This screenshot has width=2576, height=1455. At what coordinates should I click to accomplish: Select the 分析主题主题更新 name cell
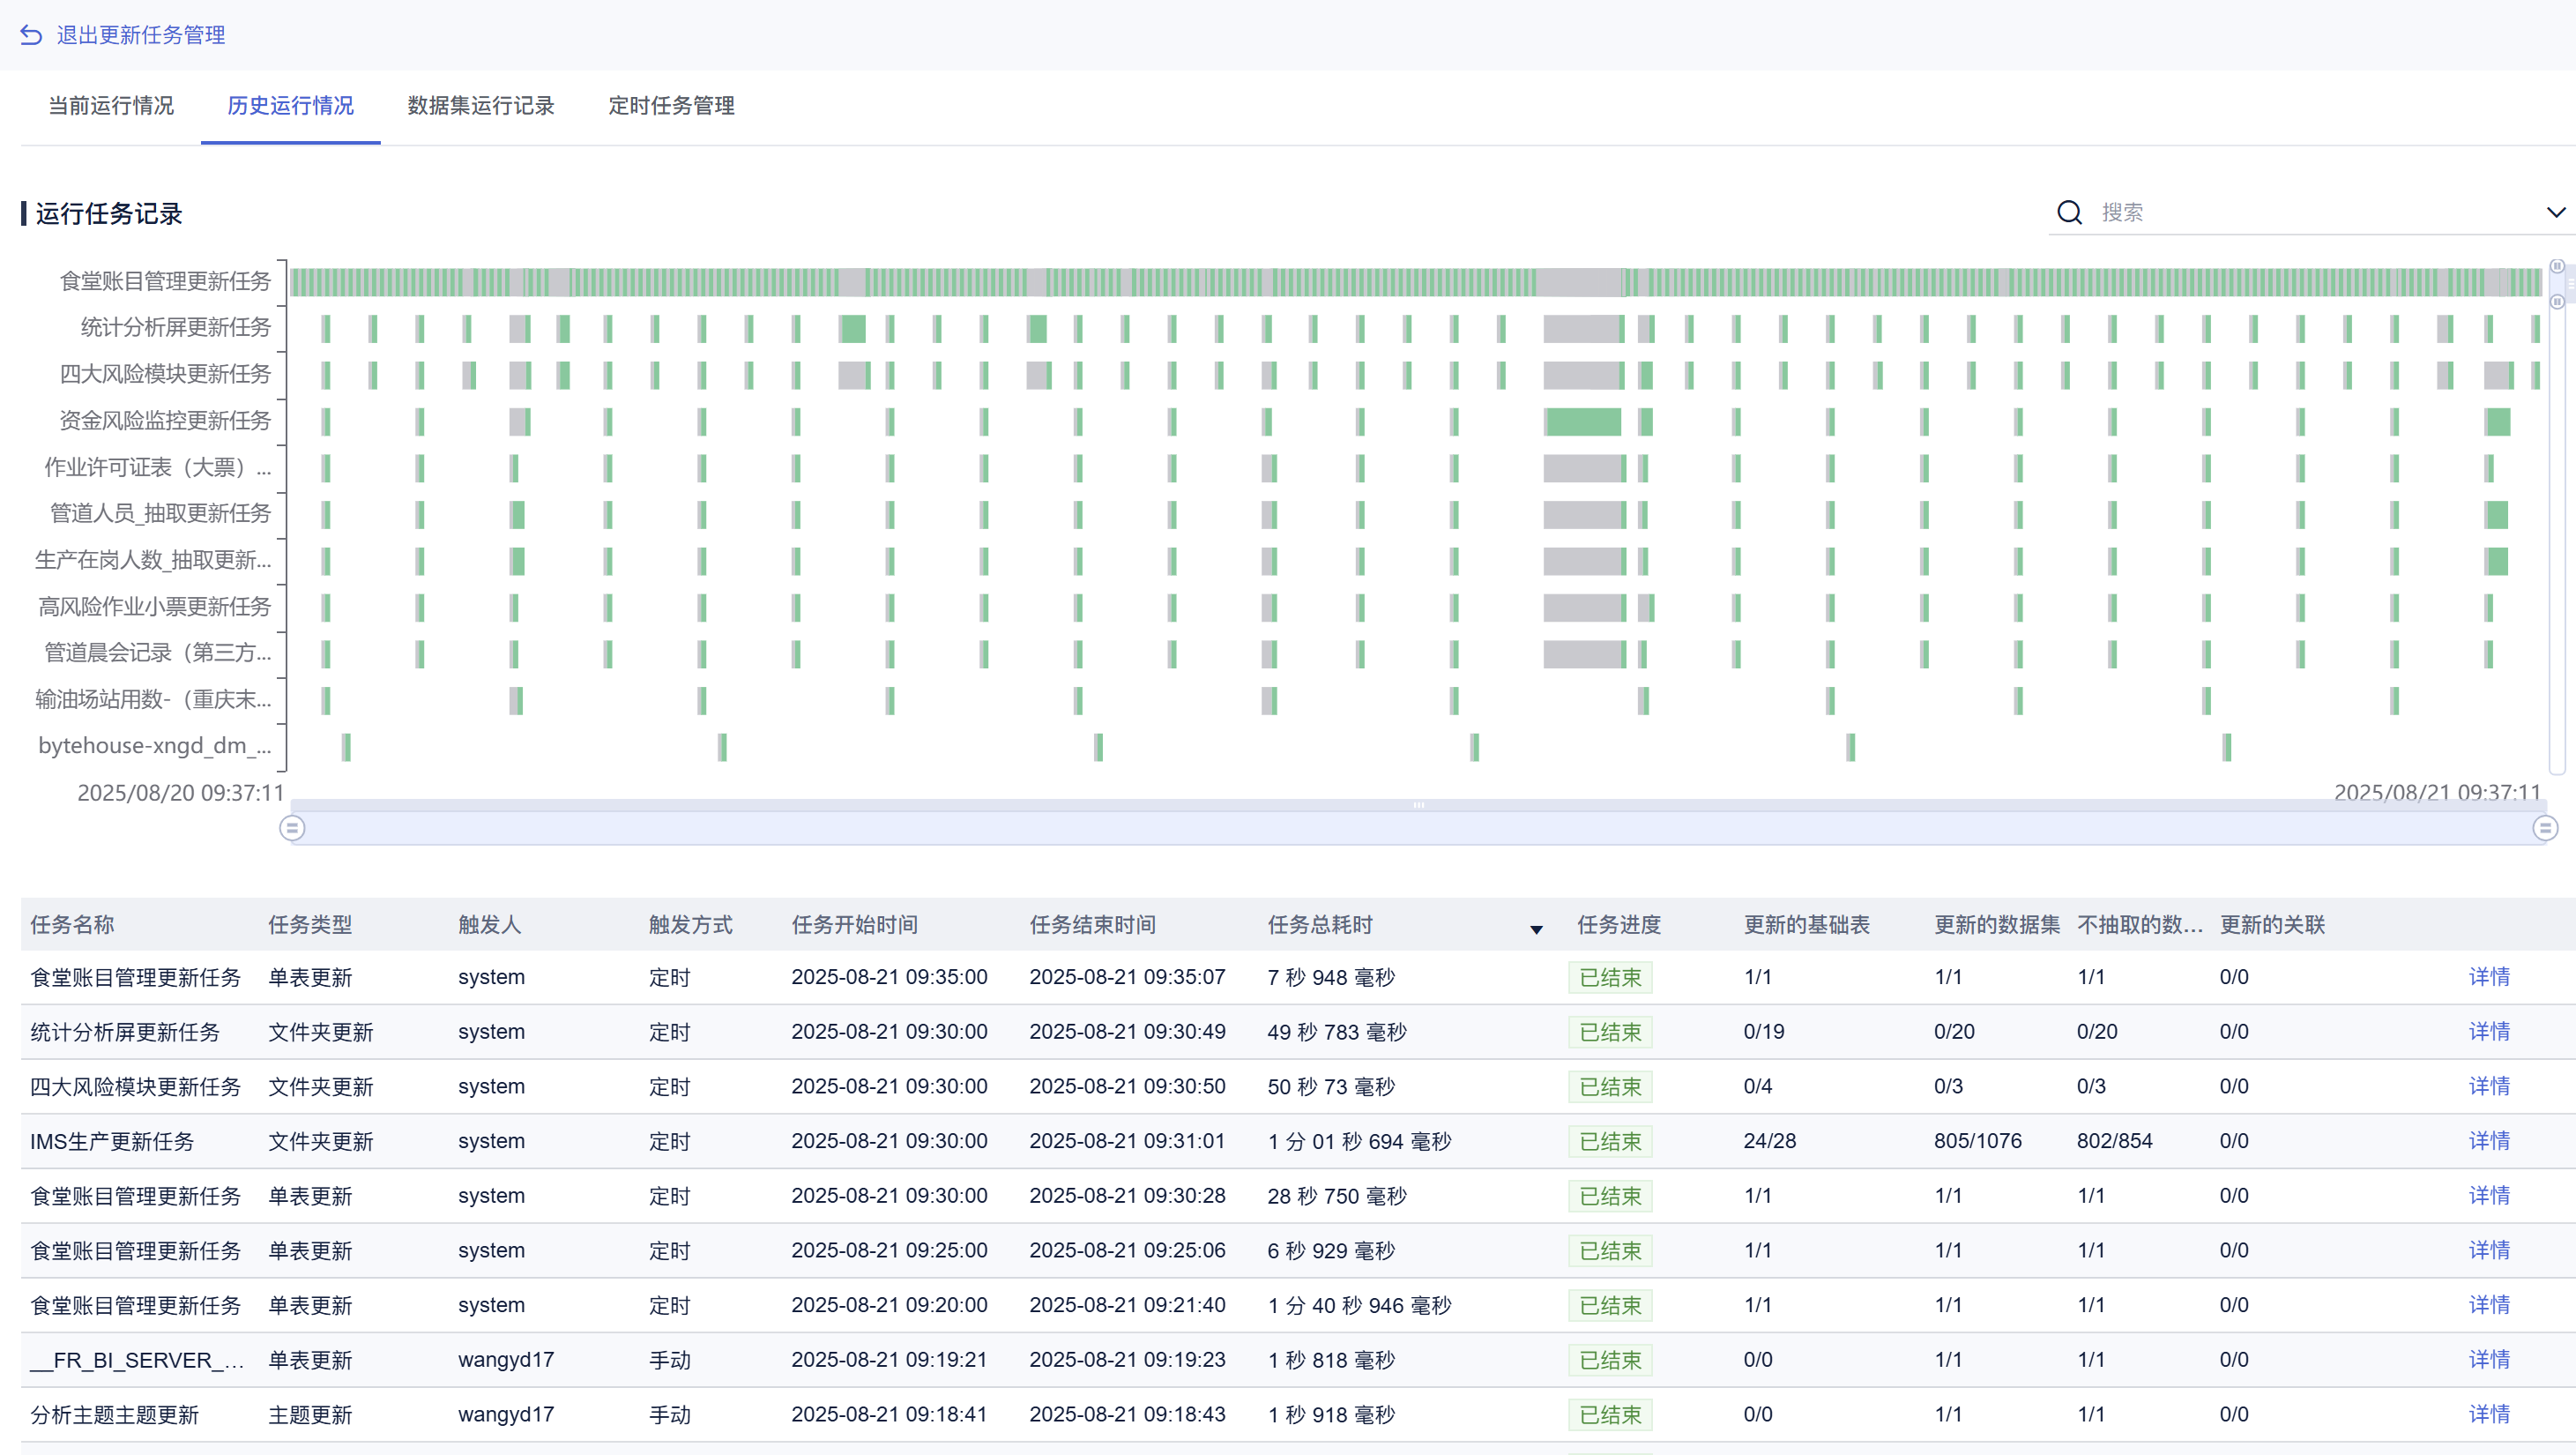114,1414
